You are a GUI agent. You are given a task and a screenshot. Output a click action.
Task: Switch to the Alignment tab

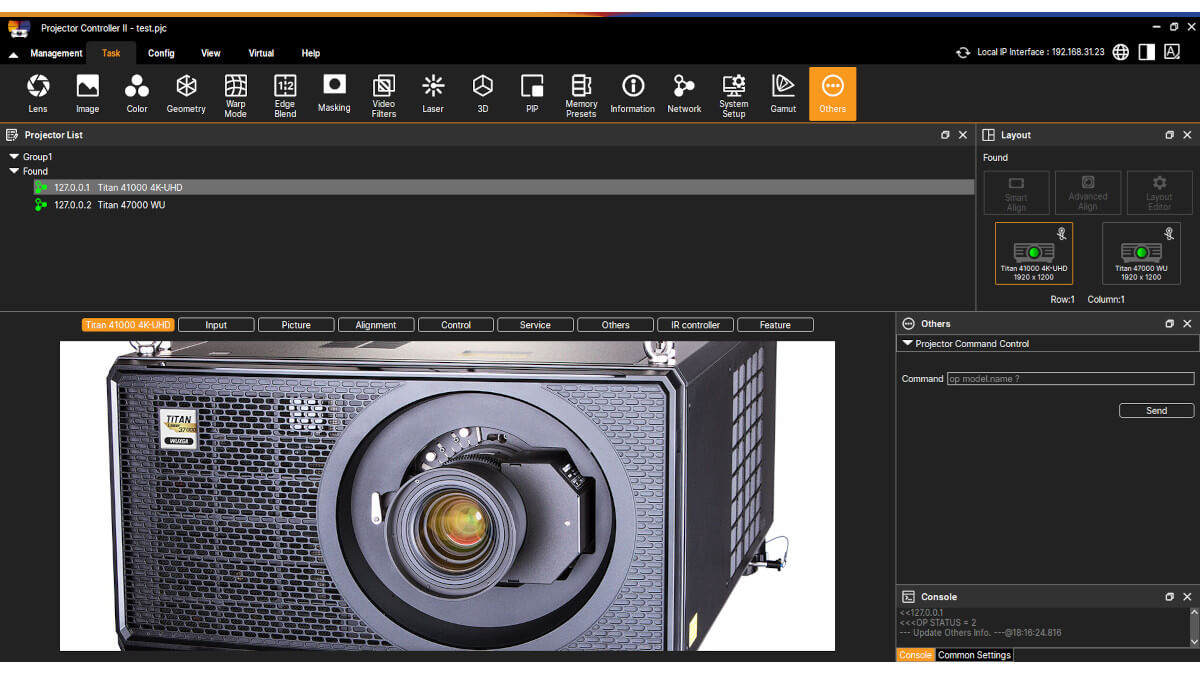[376, 325]
